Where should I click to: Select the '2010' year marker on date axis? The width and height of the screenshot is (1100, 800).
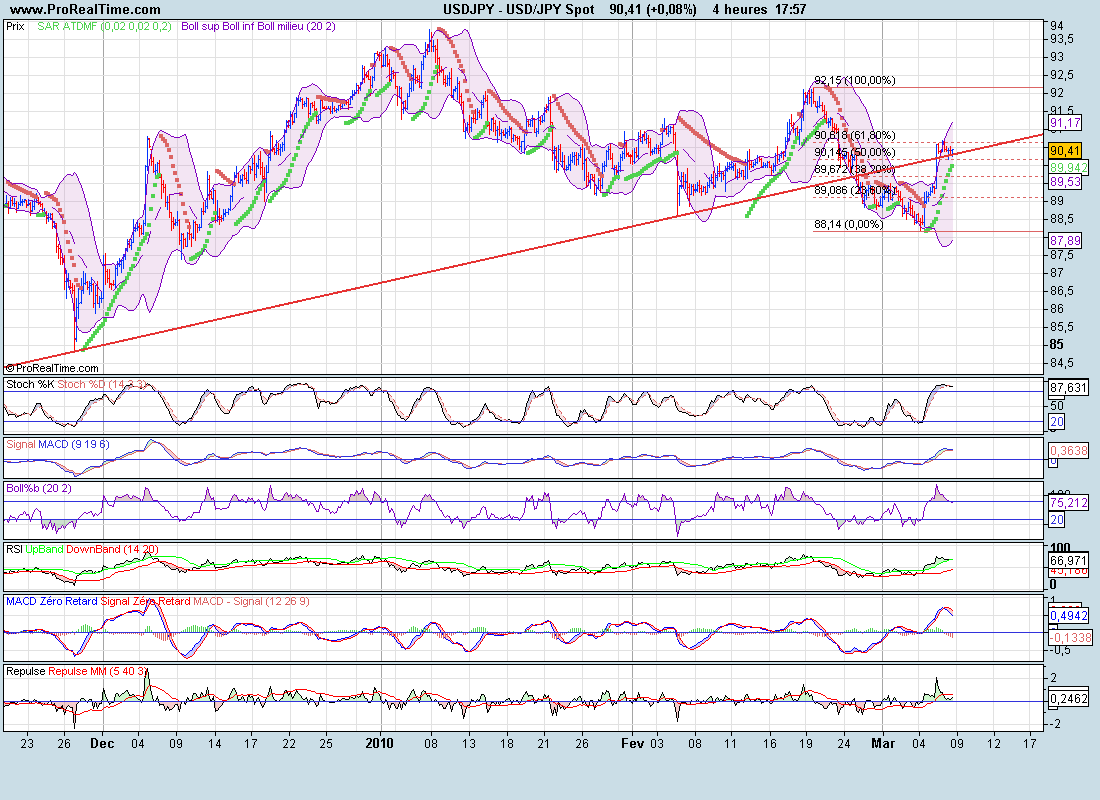380,743
